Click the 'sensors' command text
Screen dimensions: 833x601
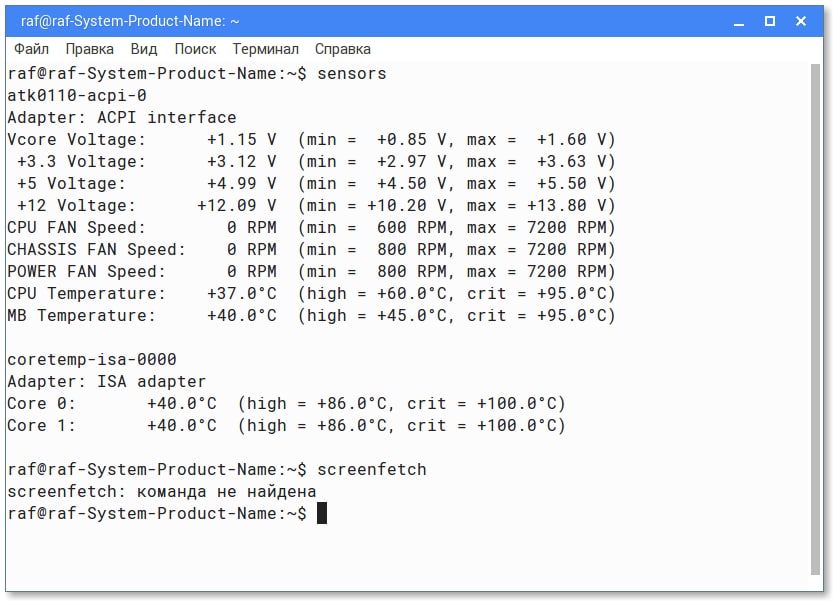(352, 73)
